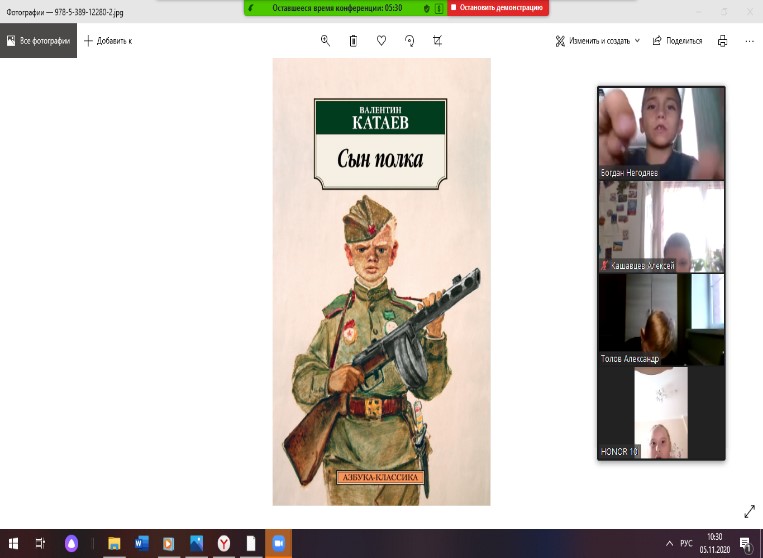Enter full screen with the diagonal arrows icon
Viewport: 763px width, 558px height.
pos(749,511)
